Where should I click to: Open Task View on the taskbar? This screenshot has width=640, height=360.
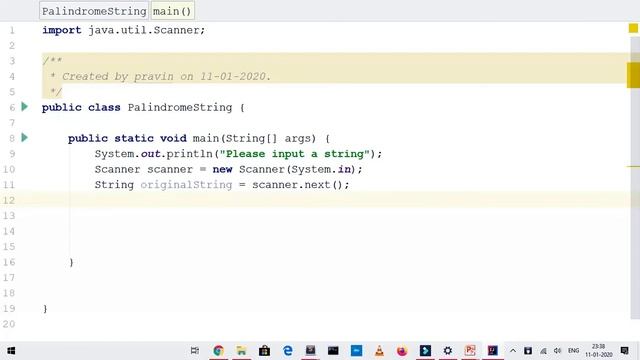195,351
